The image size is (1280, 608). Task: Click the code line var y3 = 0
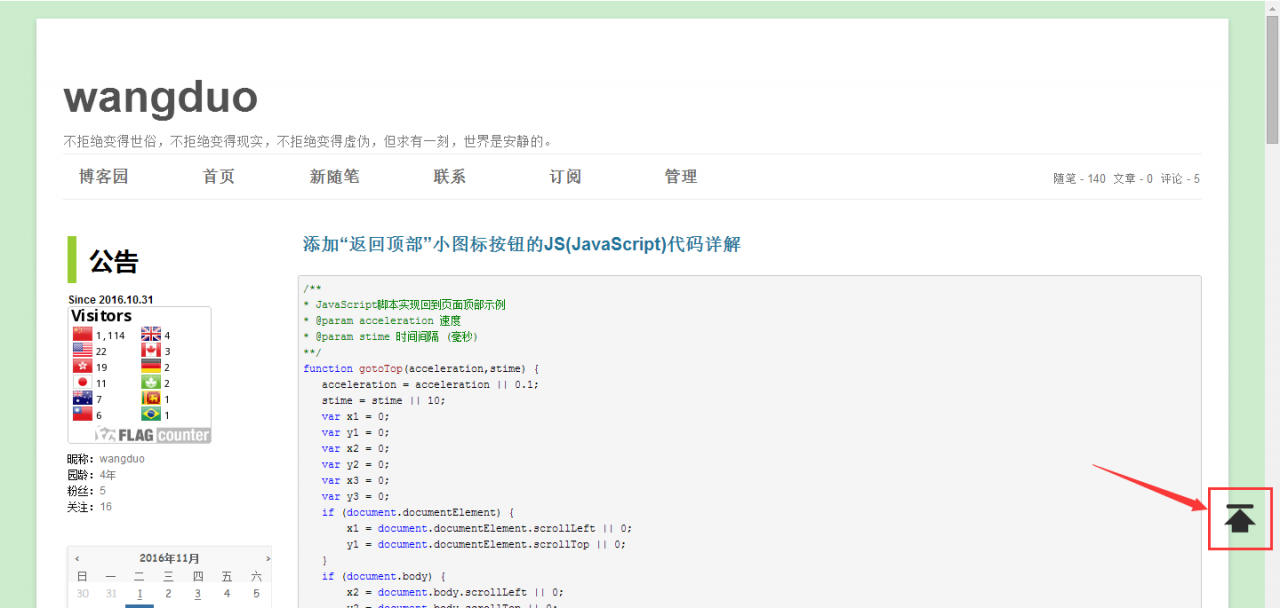(x=355, y=496)
